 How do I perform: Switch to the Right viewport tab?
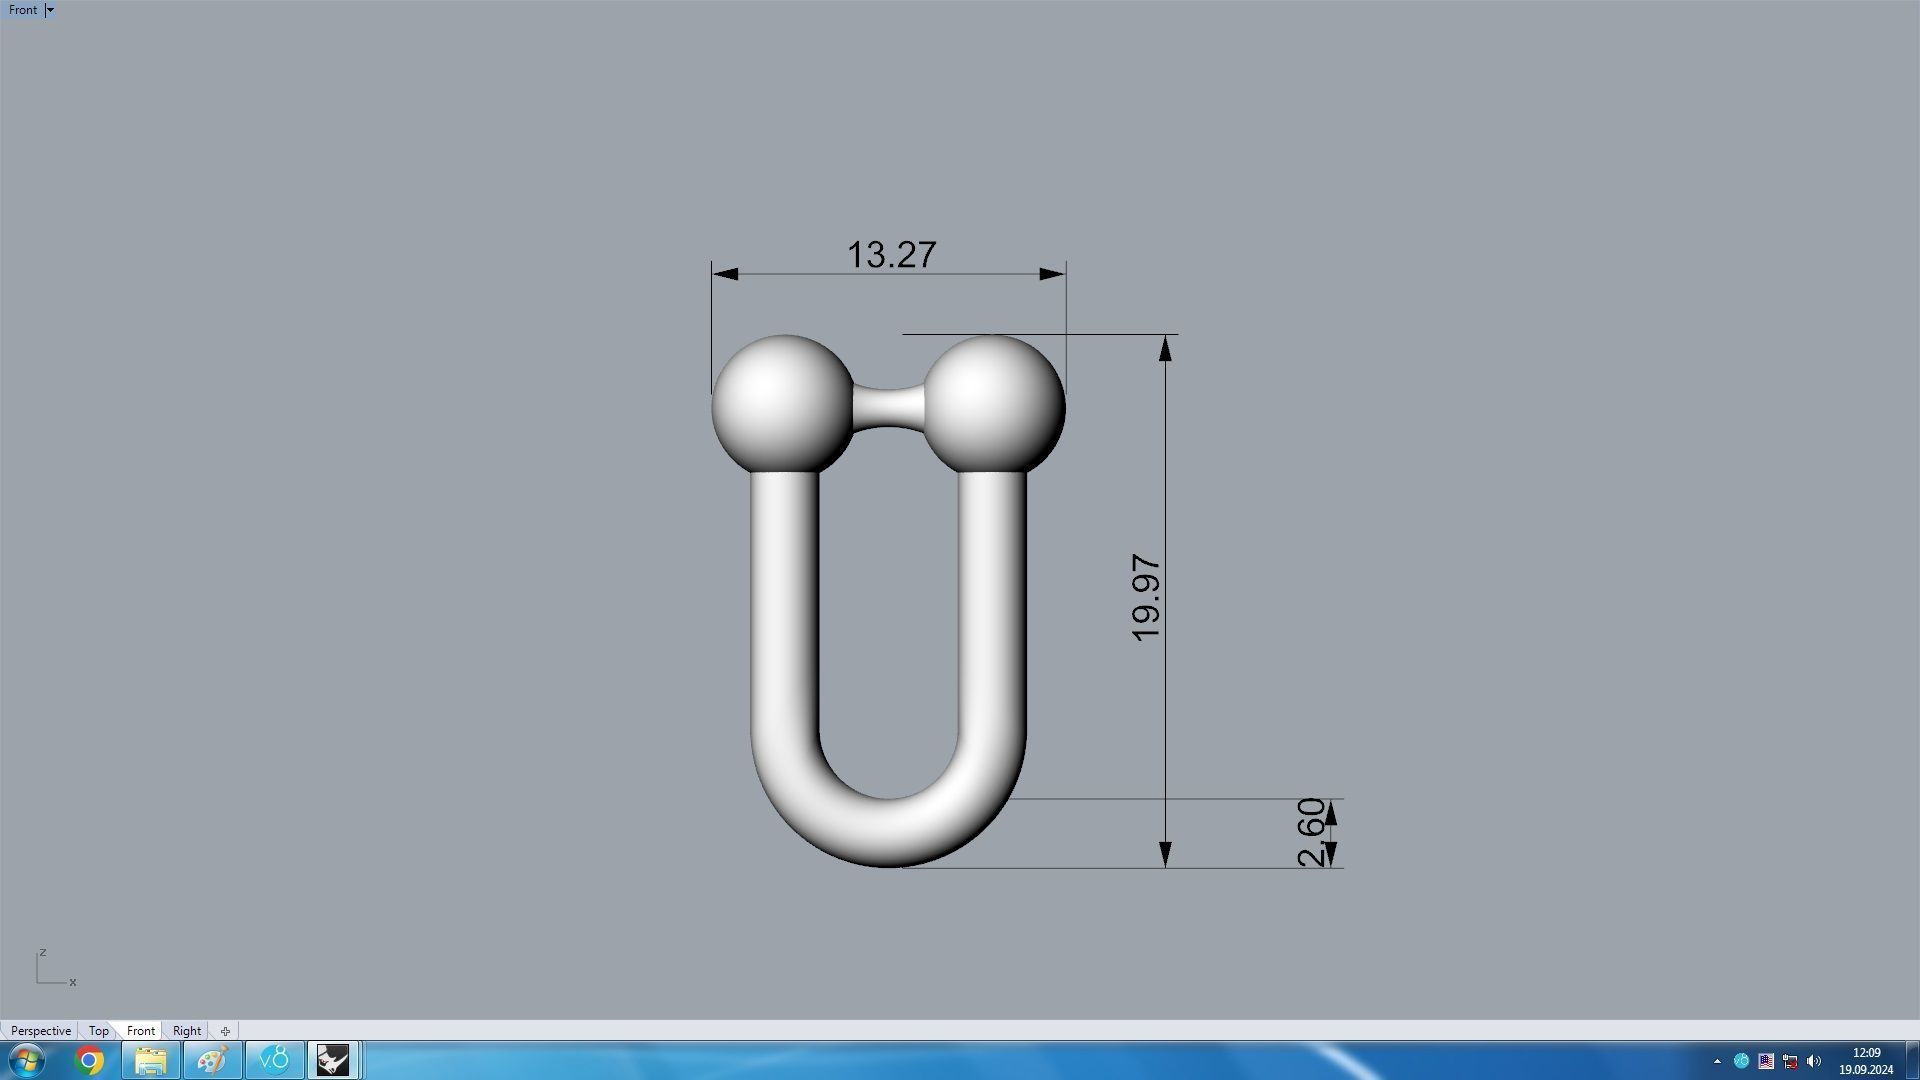coord(187,1031)
